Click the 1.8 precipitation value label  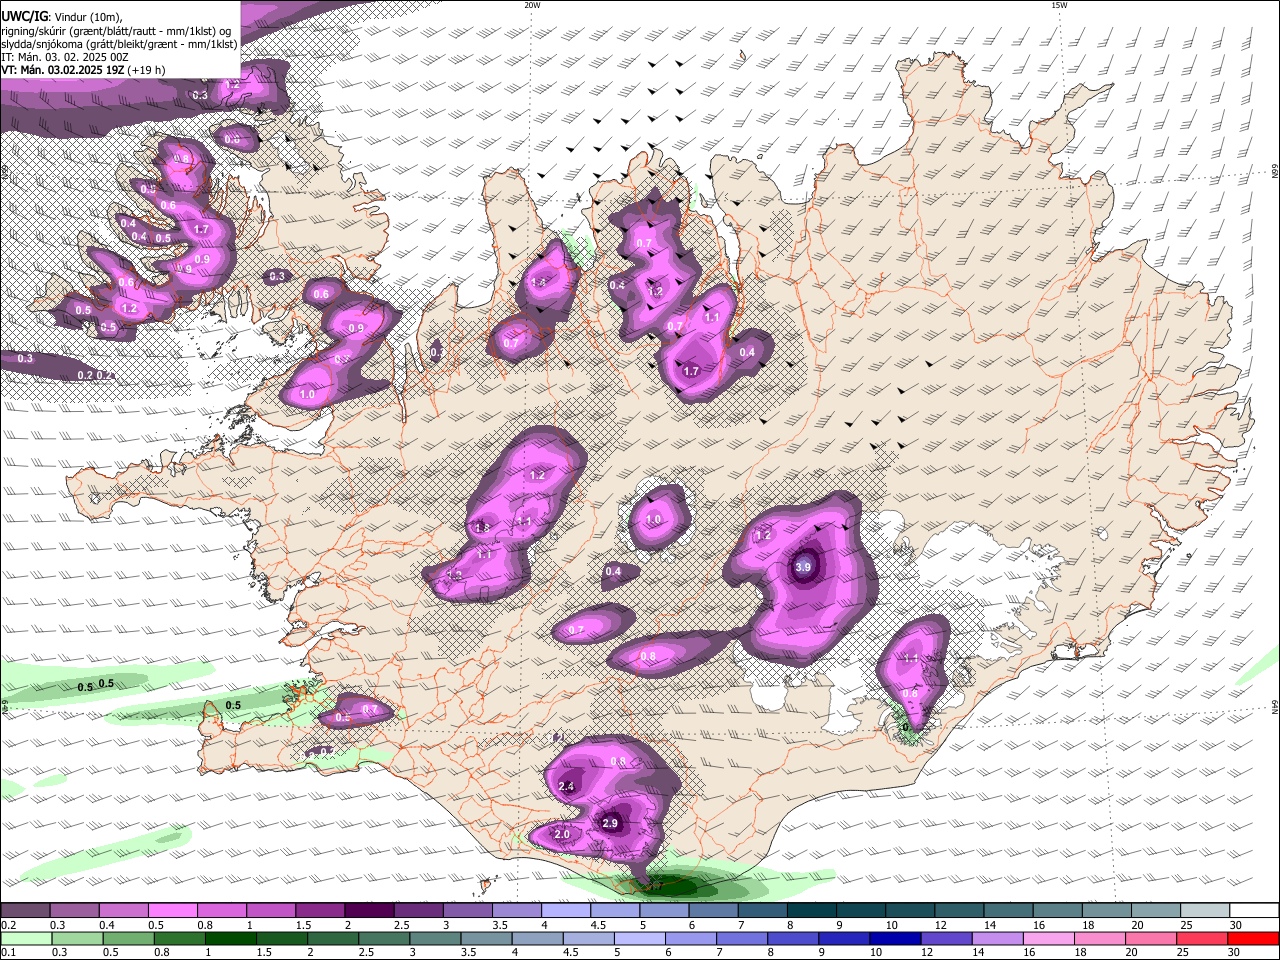[x=482, y=527]
